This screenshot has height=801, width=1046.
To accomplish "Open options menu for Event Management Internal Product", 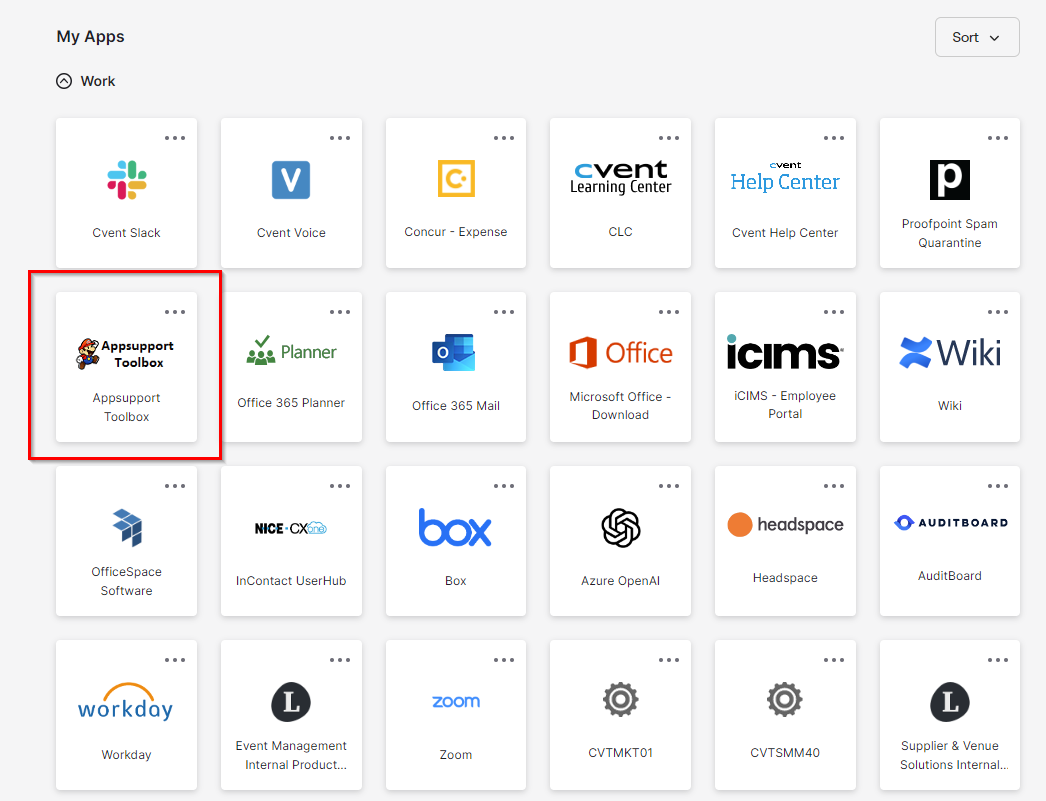I will pos(340,660).
